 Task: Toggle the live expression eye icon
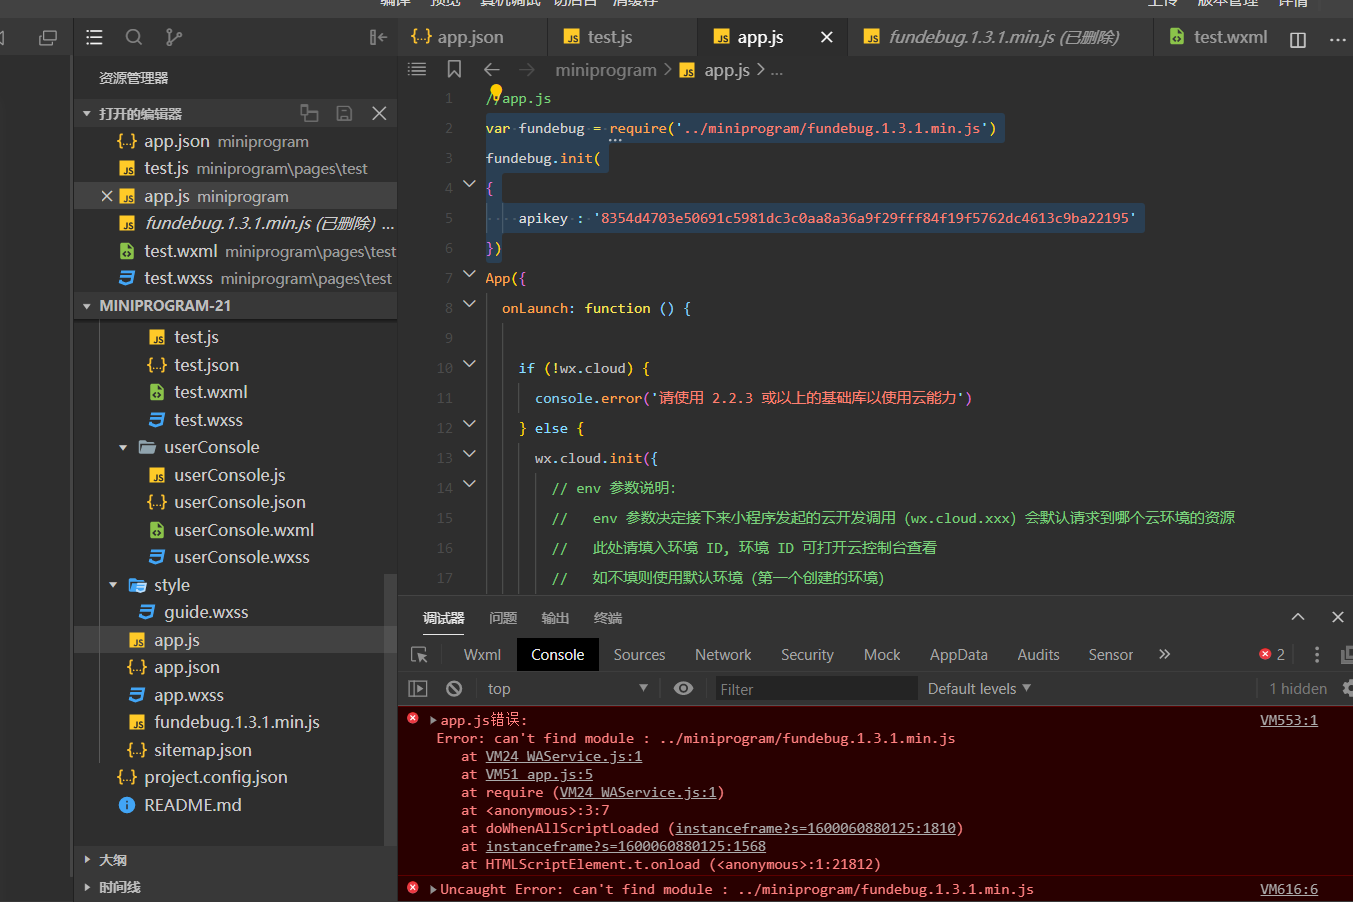(x=683, y=688)
